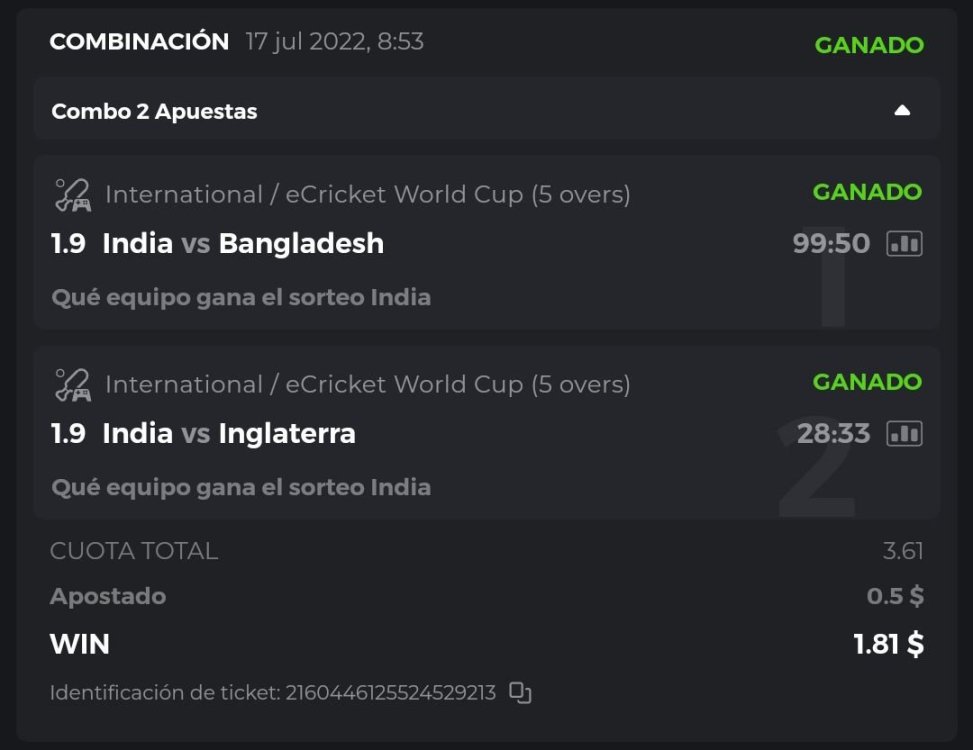Click the Combo 2 Apuestas header label
973x750 pixels.
click(x=154, y=111)
